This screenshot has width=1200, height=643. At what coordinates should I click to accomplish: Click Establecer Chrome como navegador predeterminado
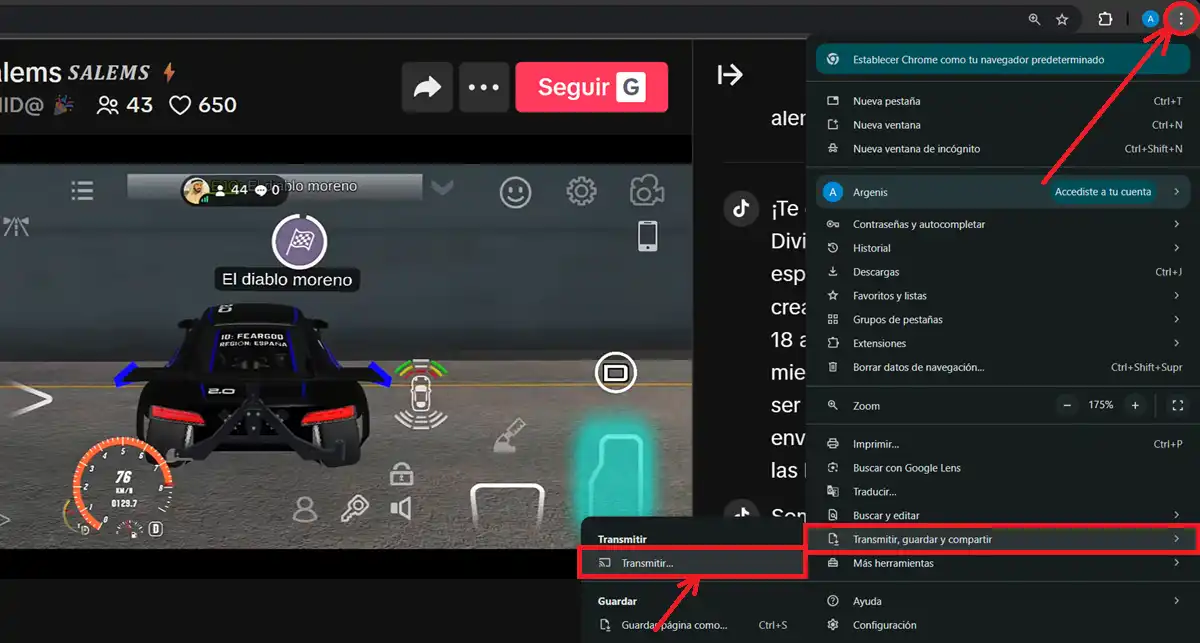1005,60
